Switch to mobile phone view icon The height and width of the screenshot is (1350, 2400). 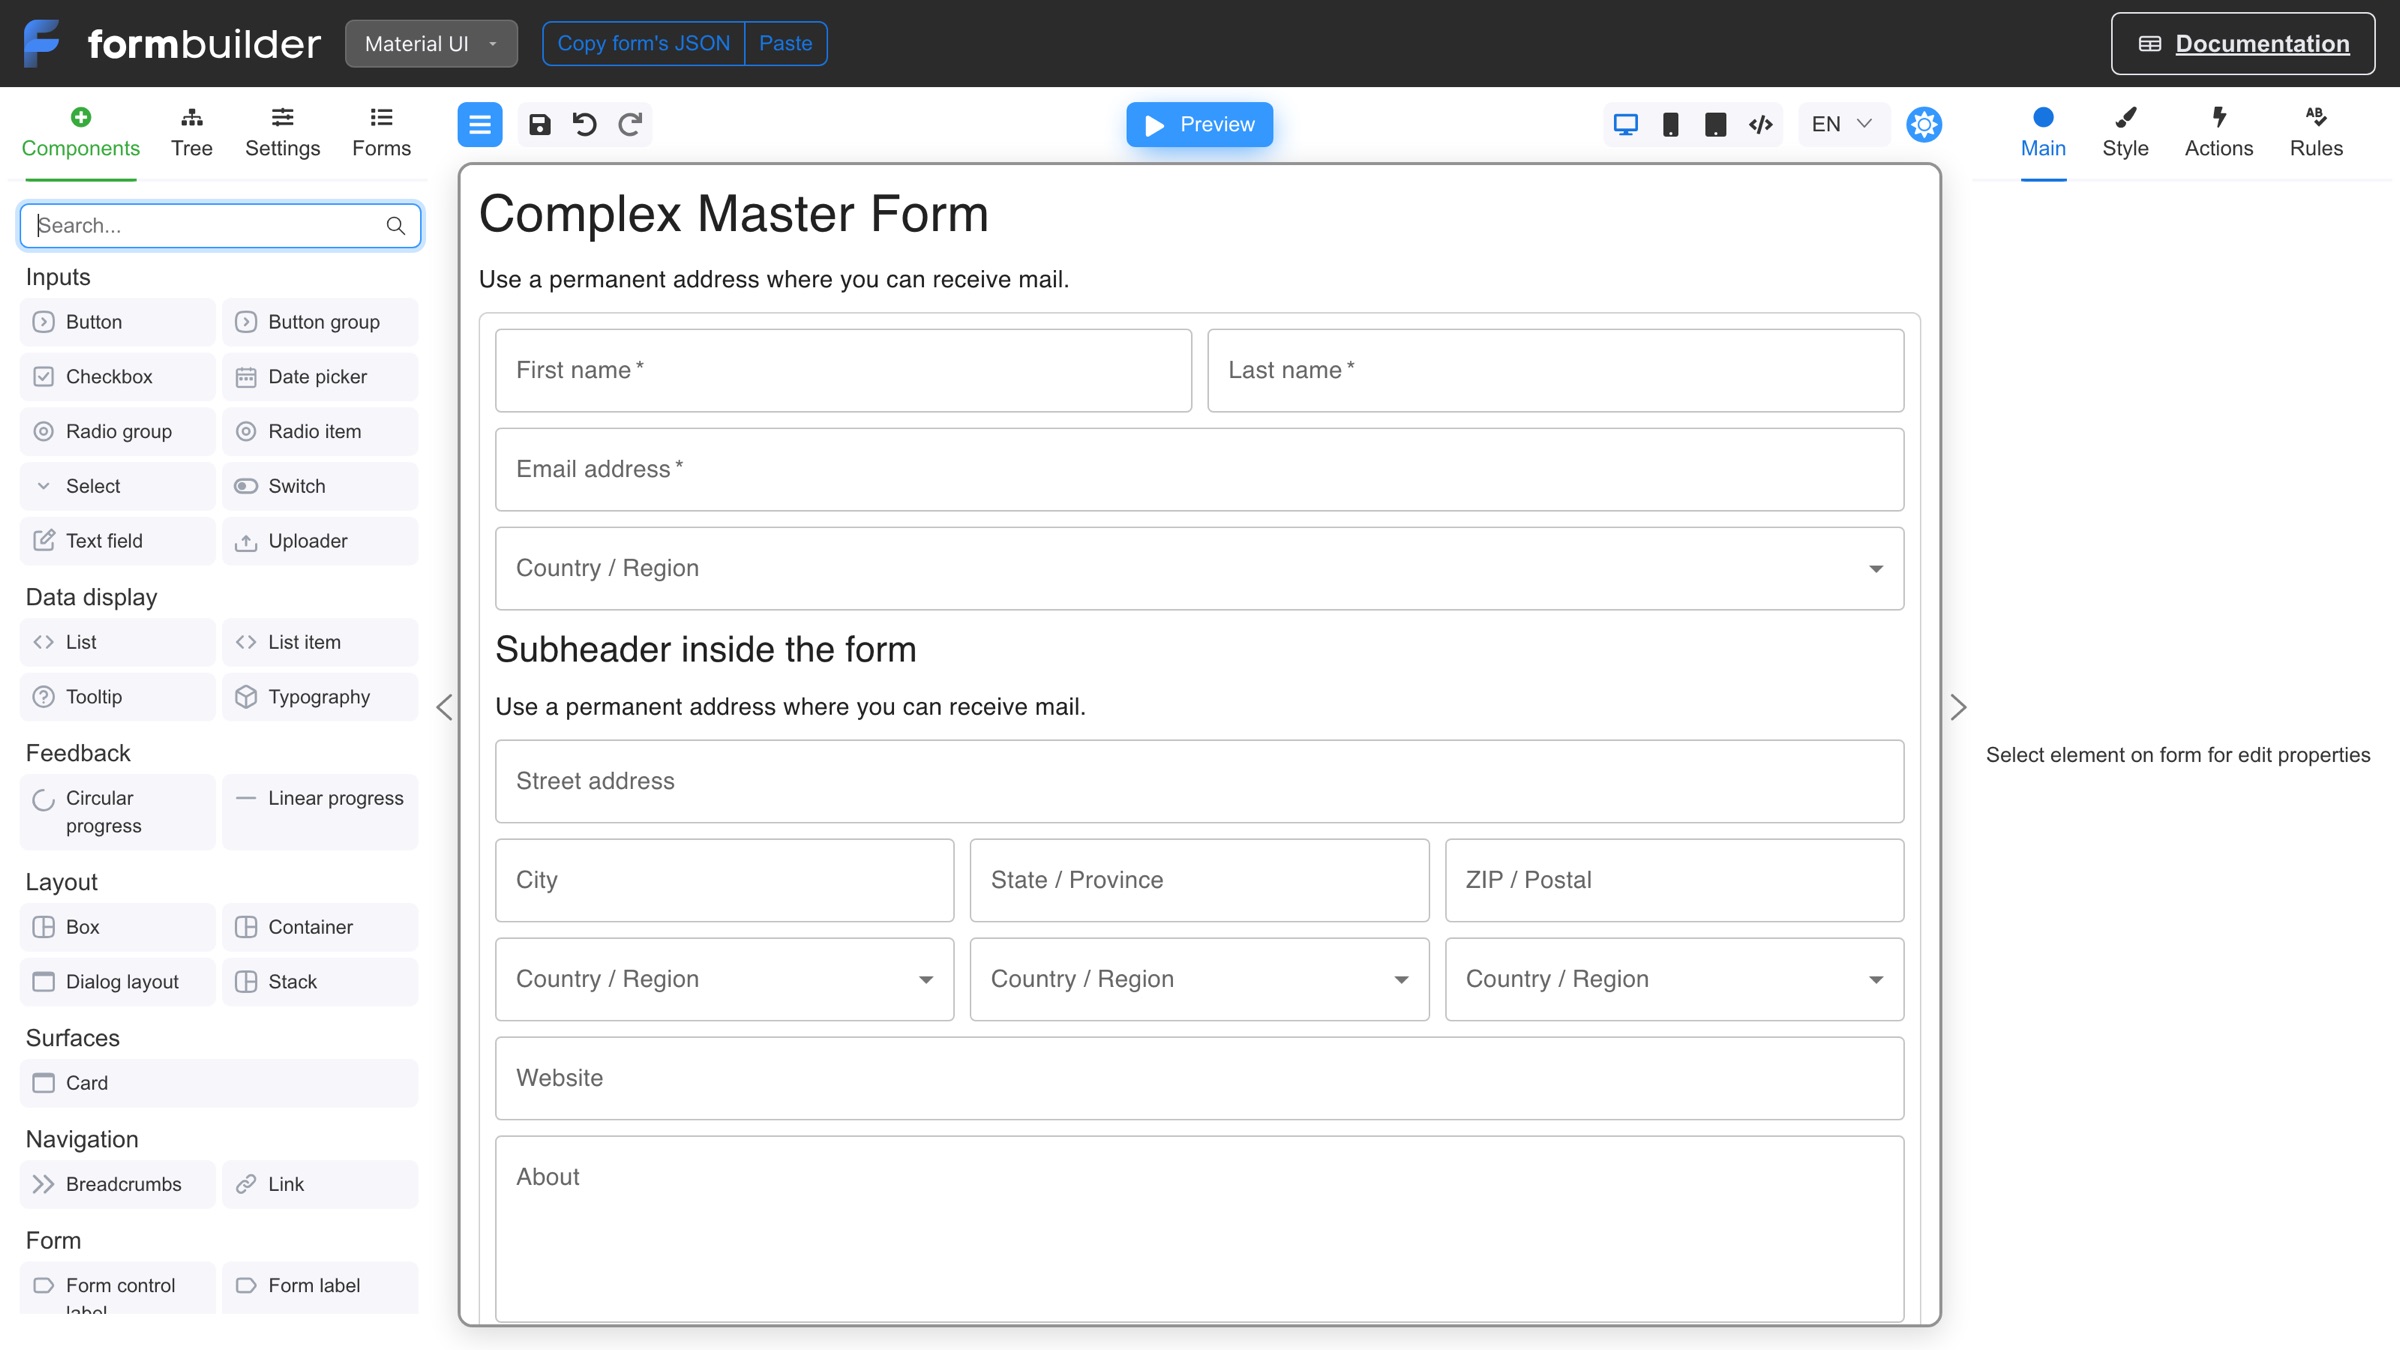[x=1671, y=124]
